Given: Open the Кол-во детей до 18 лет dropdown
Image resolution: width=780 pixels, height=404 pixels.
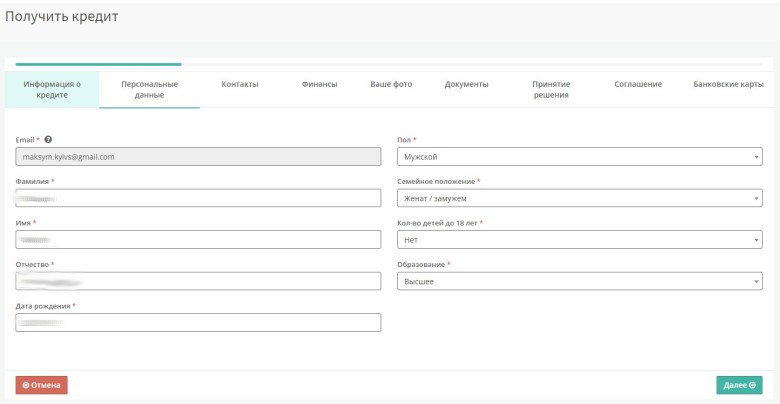Looking at the screenshot, I should click(x=580, y=240).
